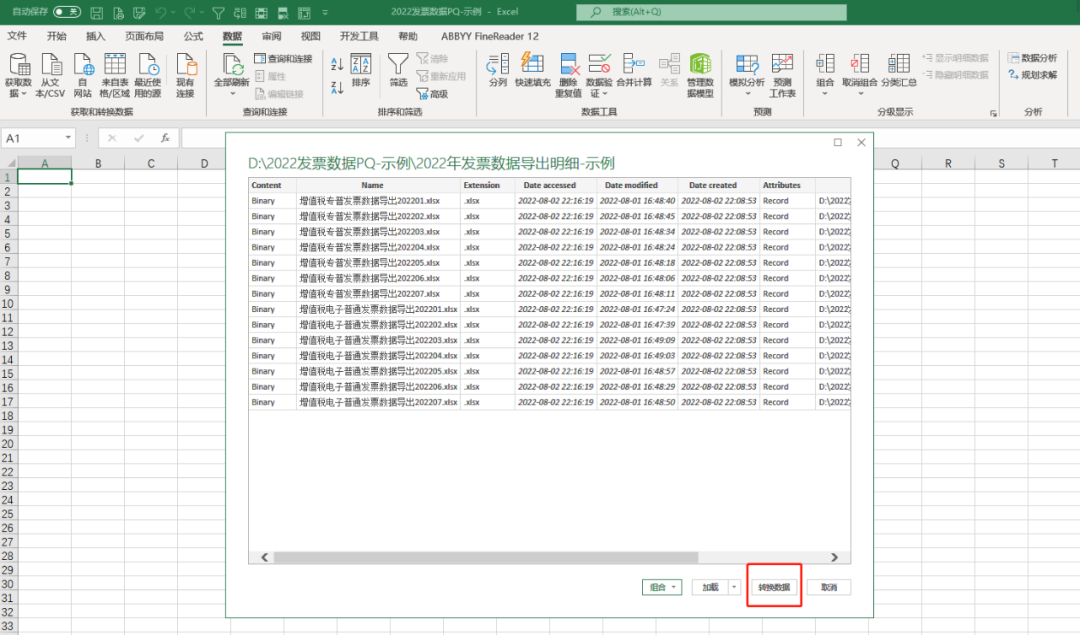Open the ABBYY FineReader 12 tab
Viewport: 1080px width, 635px height.
click(490, 36)
